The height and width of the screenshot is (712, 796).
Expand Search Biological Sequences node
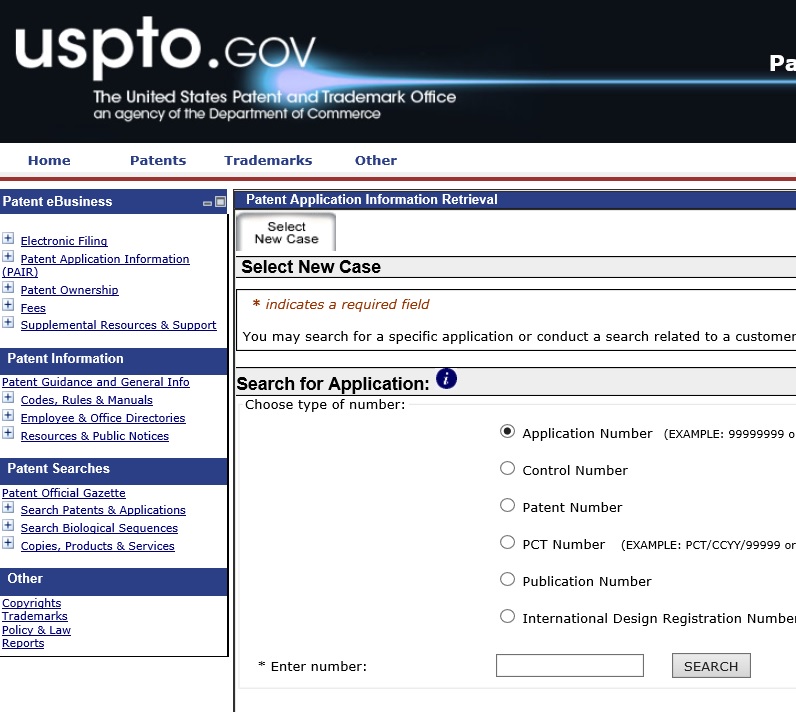coord(8,525)
